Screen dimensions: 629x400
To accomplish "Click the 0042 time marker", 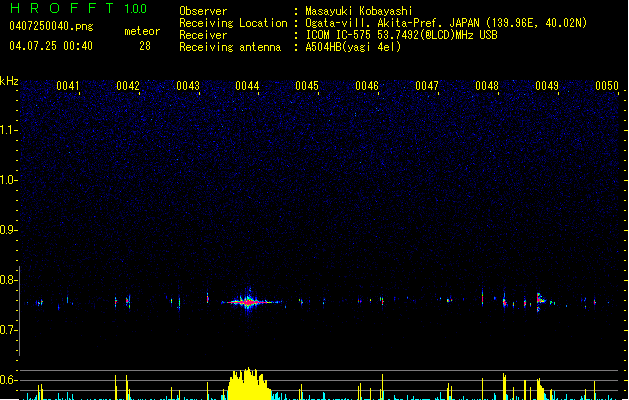I will tap(128, 86).
